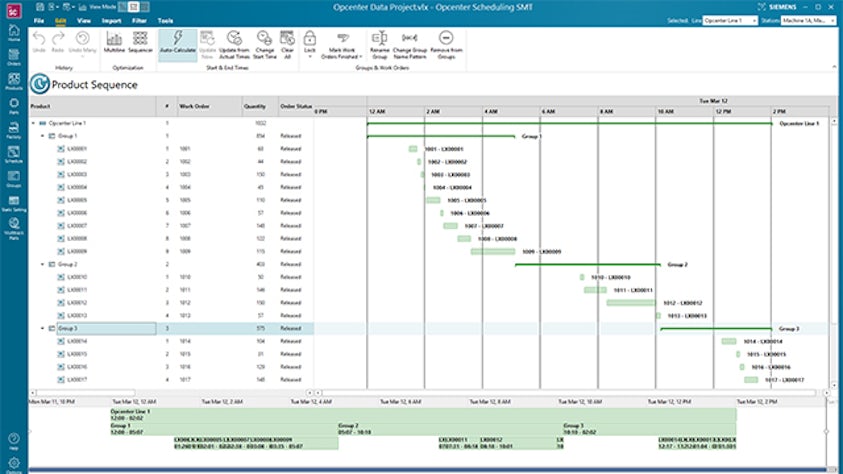Open the Static Setting sidebar section
The height and width of the screenshot is (474, 843).
point(14,203)
